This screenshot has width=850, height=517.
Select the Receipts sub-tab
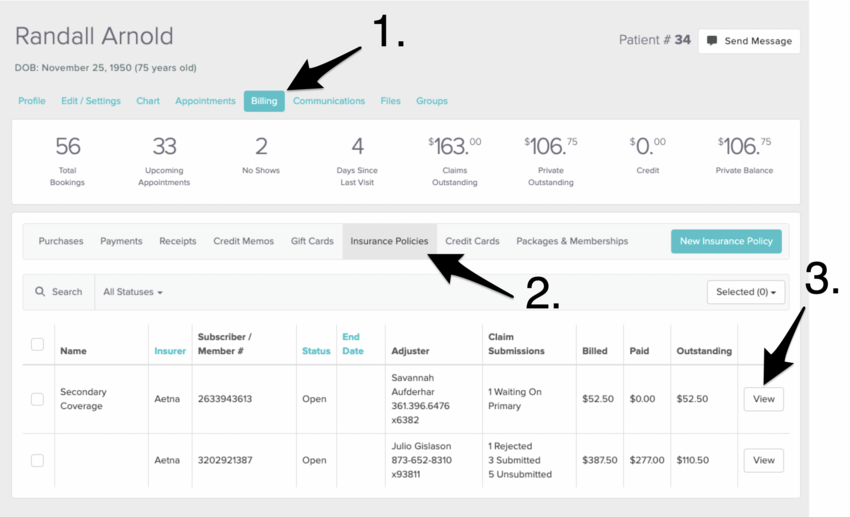[x=178, y=241]
